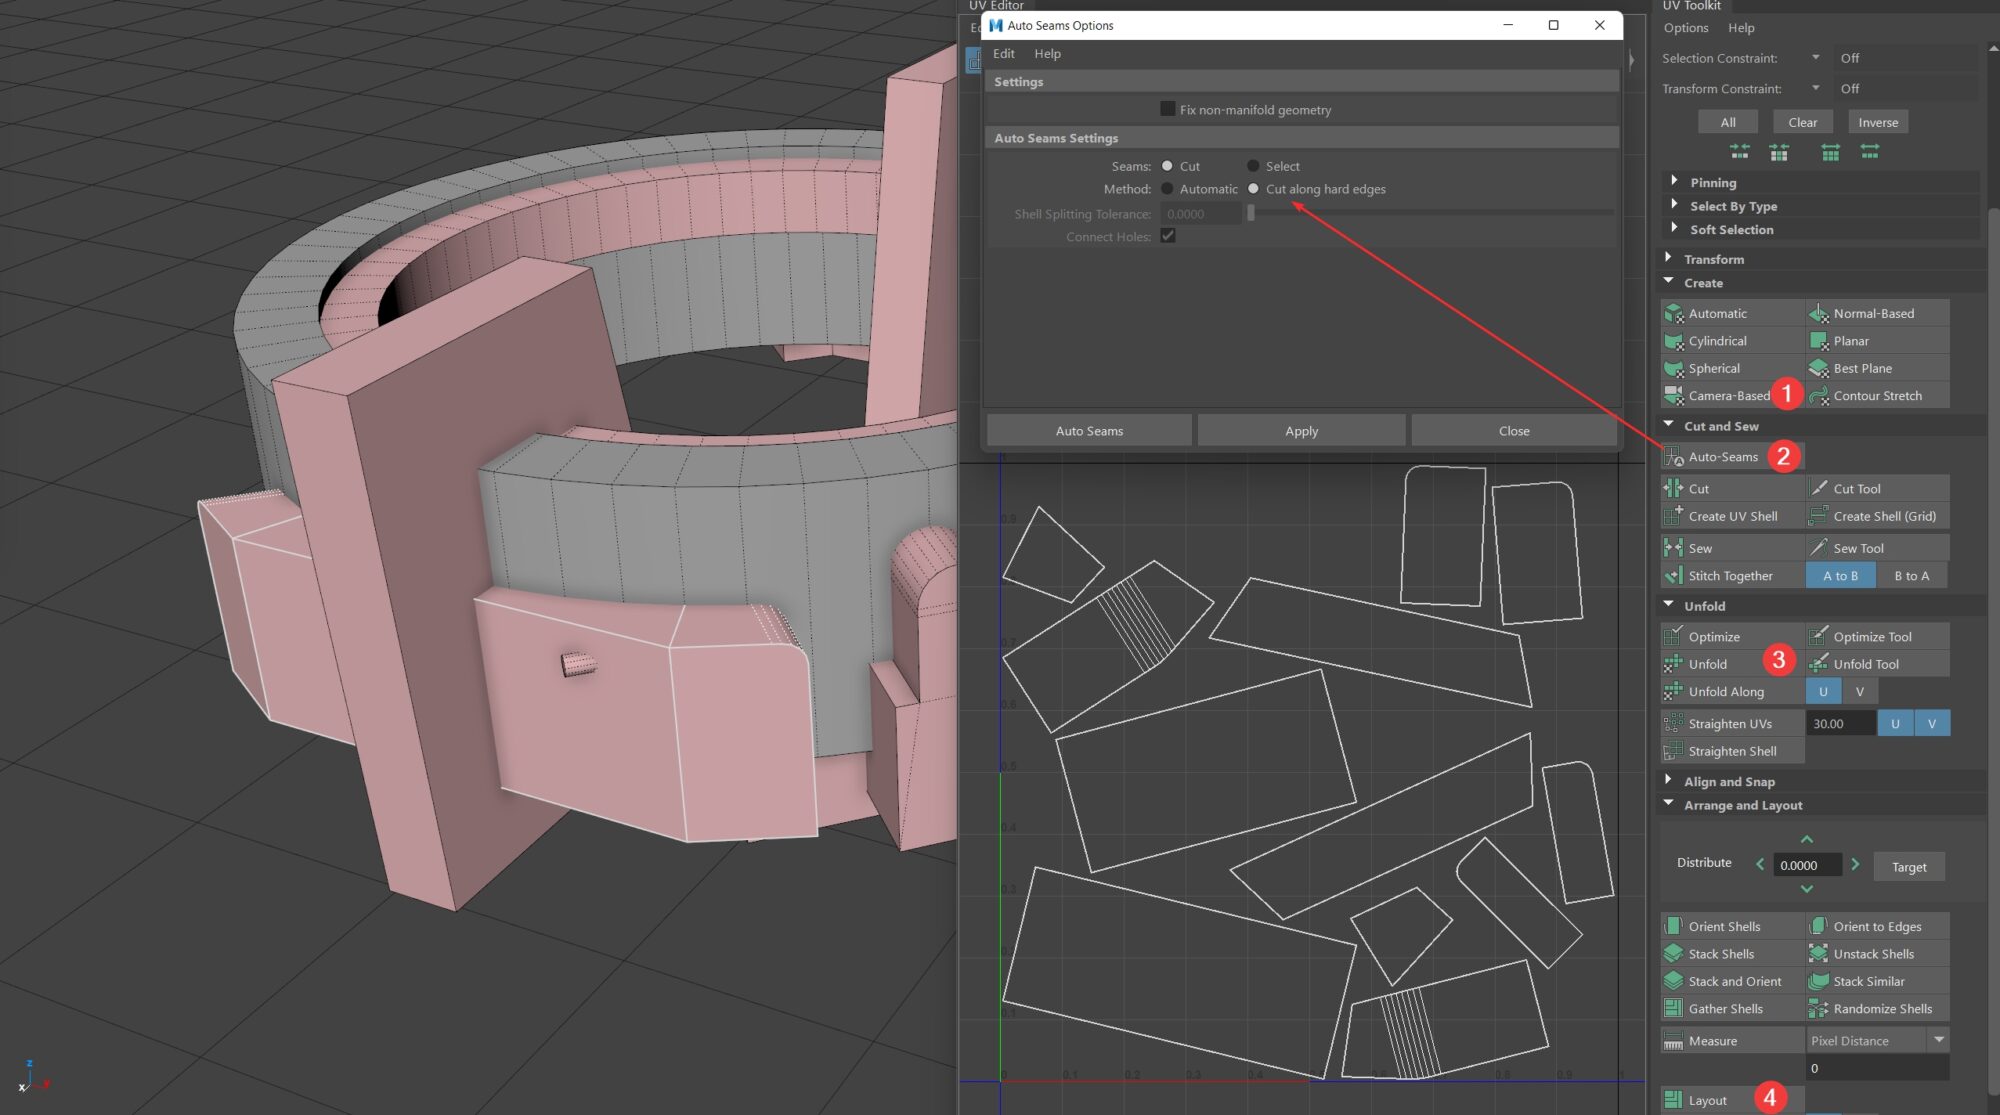Click the Automatic projection icon
2000x1115 pixels.
pos(1673,313)
